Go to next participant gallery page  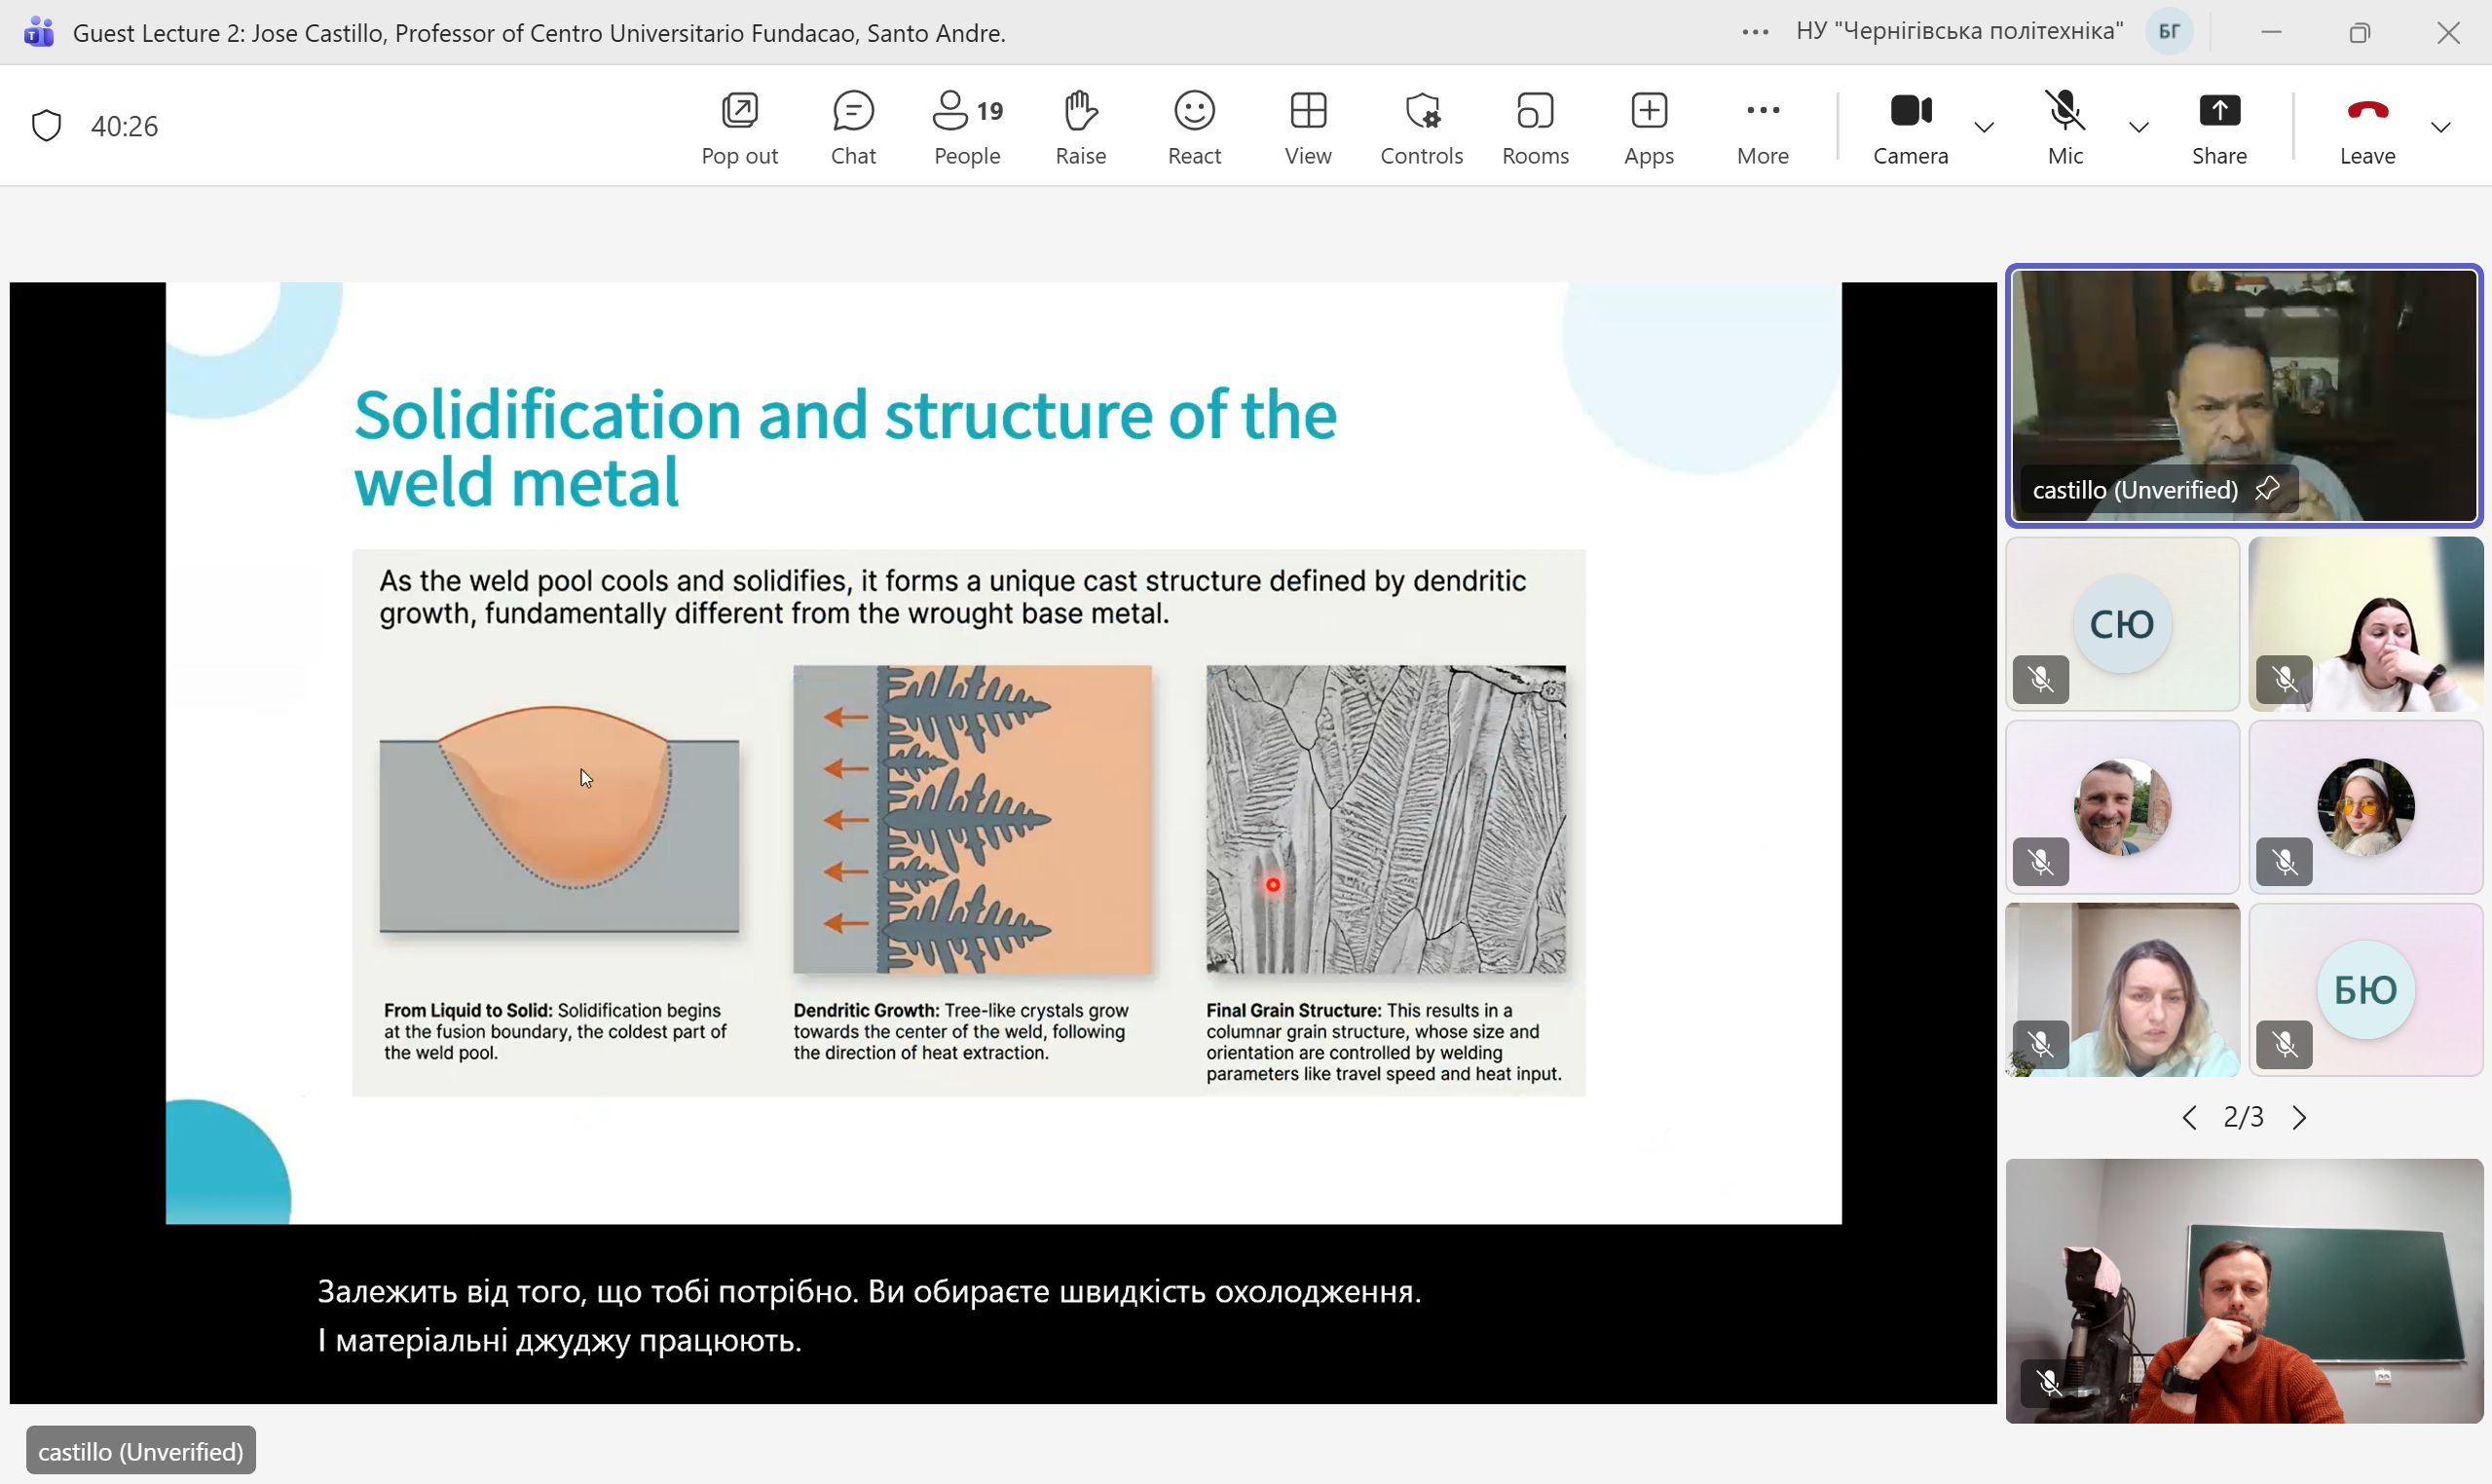coord(2299,1117)
